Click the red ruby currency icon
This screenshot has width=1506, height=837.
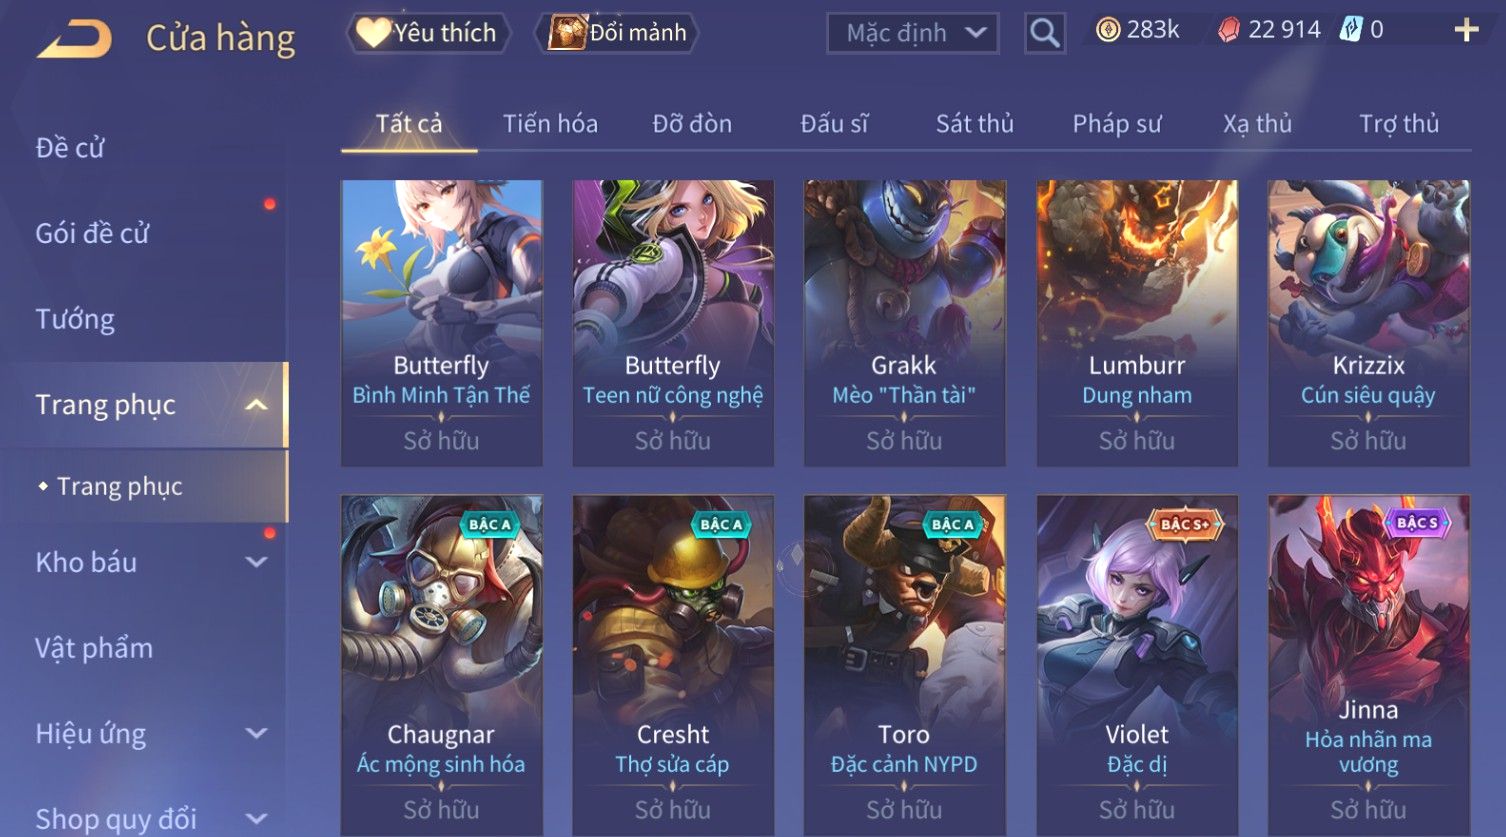1229,30
